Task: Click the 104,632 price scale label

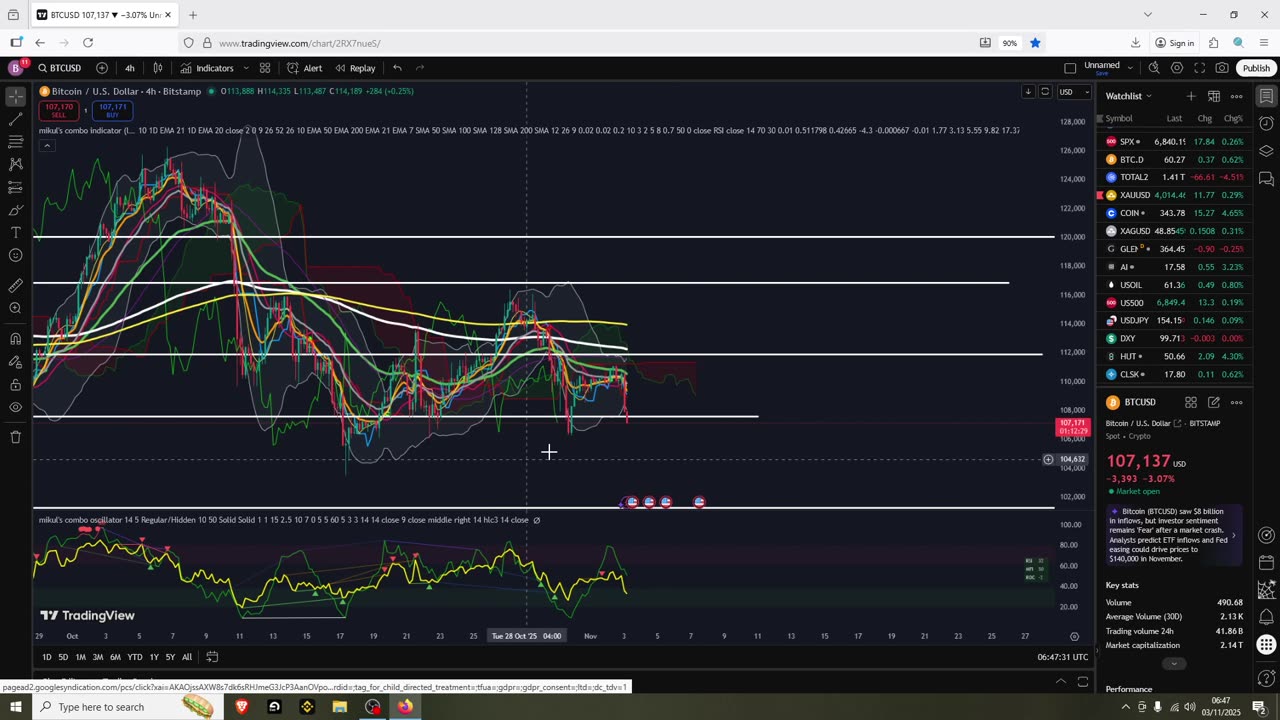Action: tap(1072, 460)
